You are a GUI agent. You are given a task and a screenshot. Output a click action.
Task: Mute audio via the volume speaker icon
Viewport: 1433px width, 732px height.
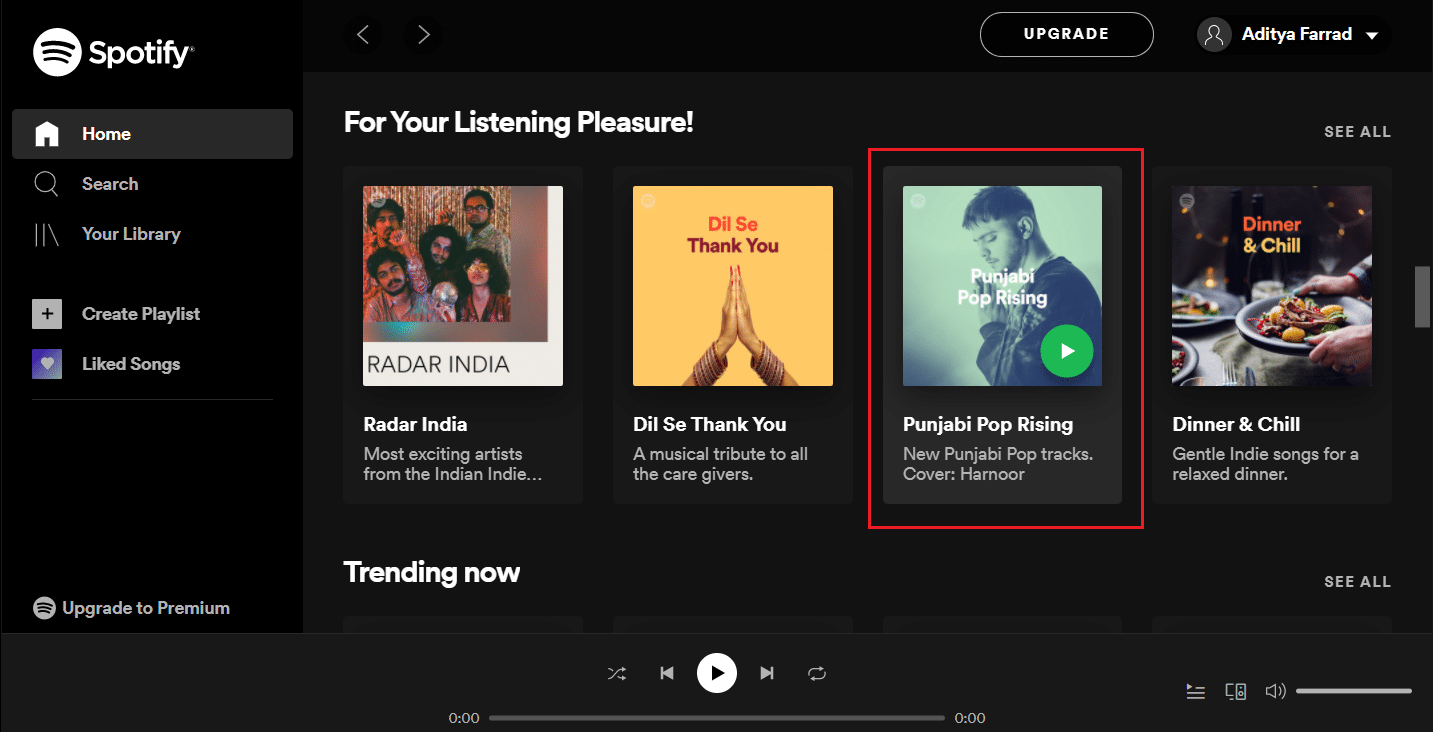(1275, 690)
